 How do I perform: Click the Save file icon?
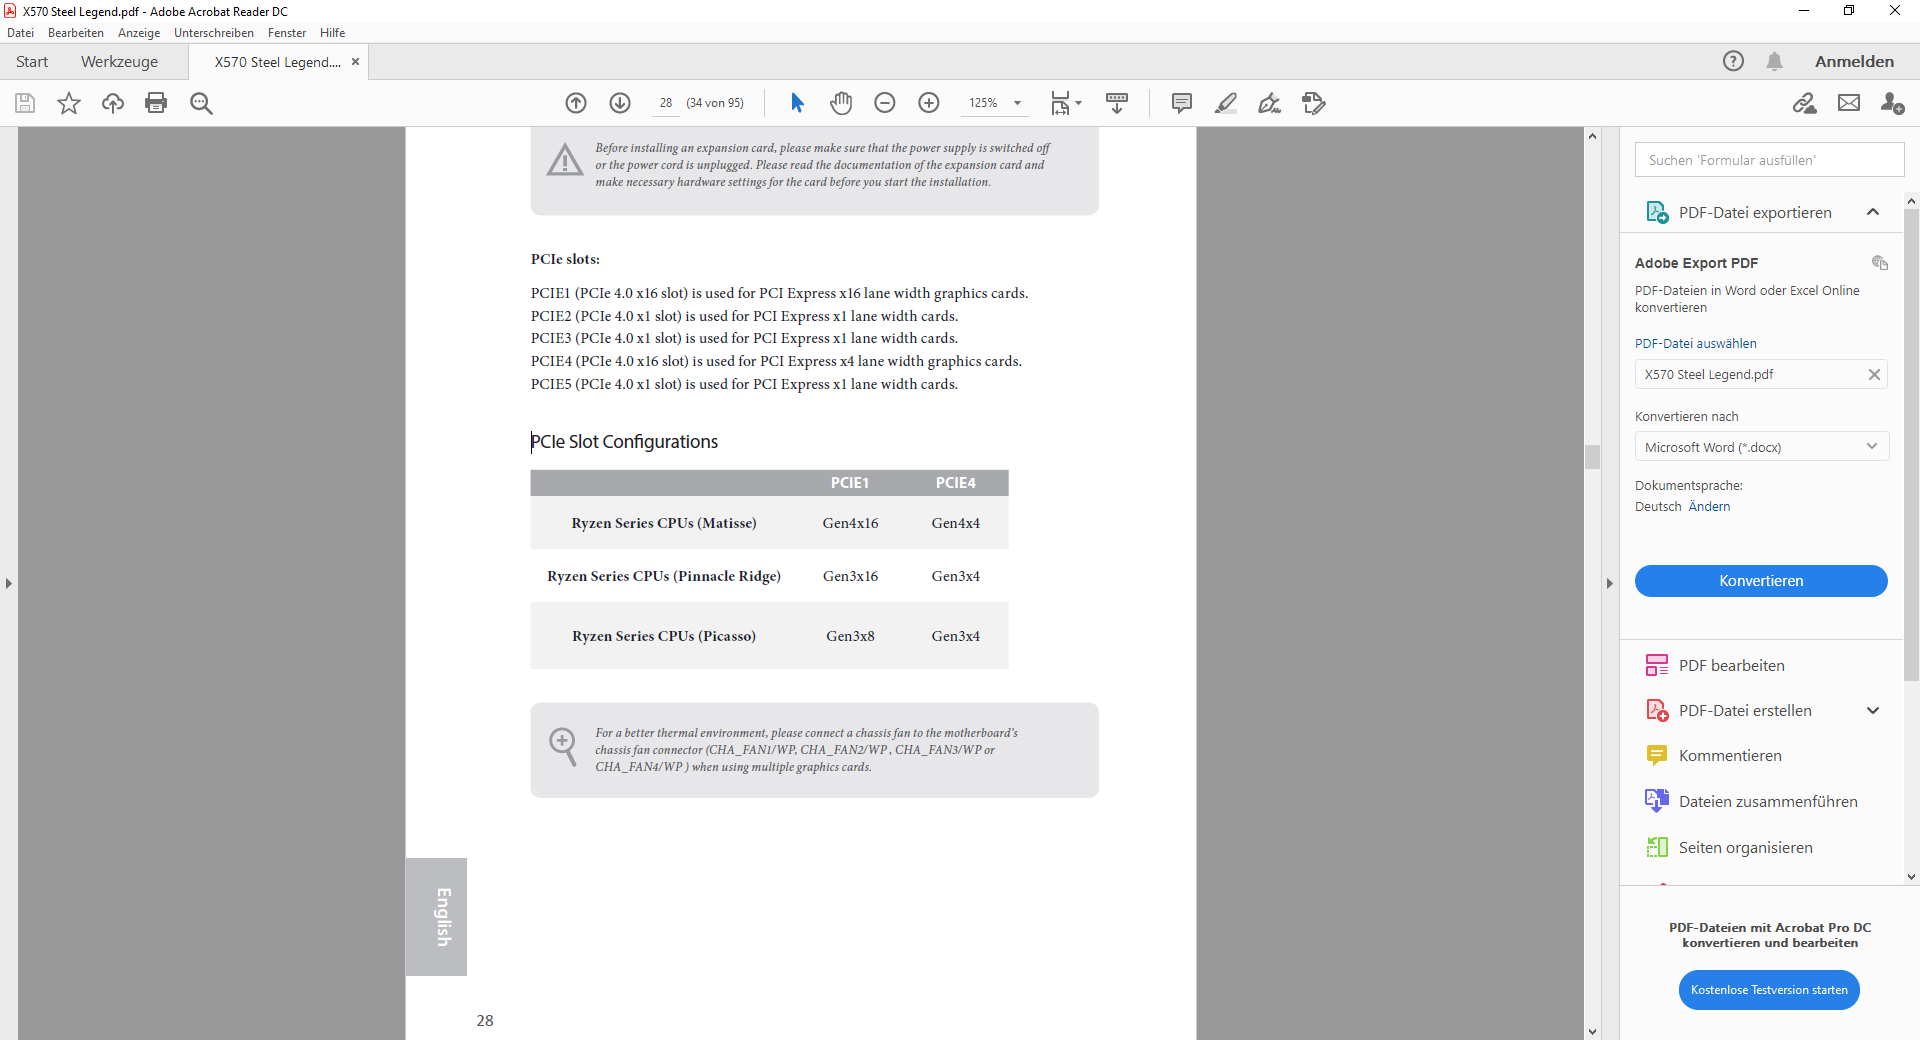(x=25, y=103)
